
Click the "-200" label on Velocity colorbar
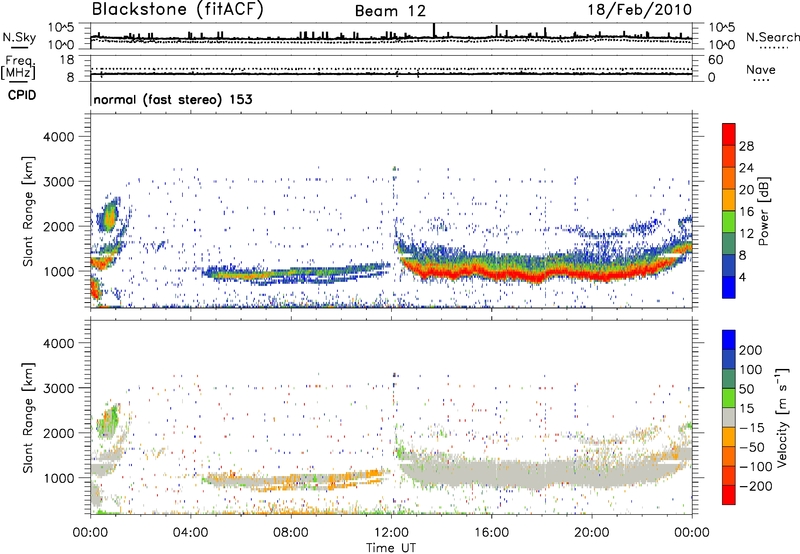pyautogui.click(x=756, y=487)
